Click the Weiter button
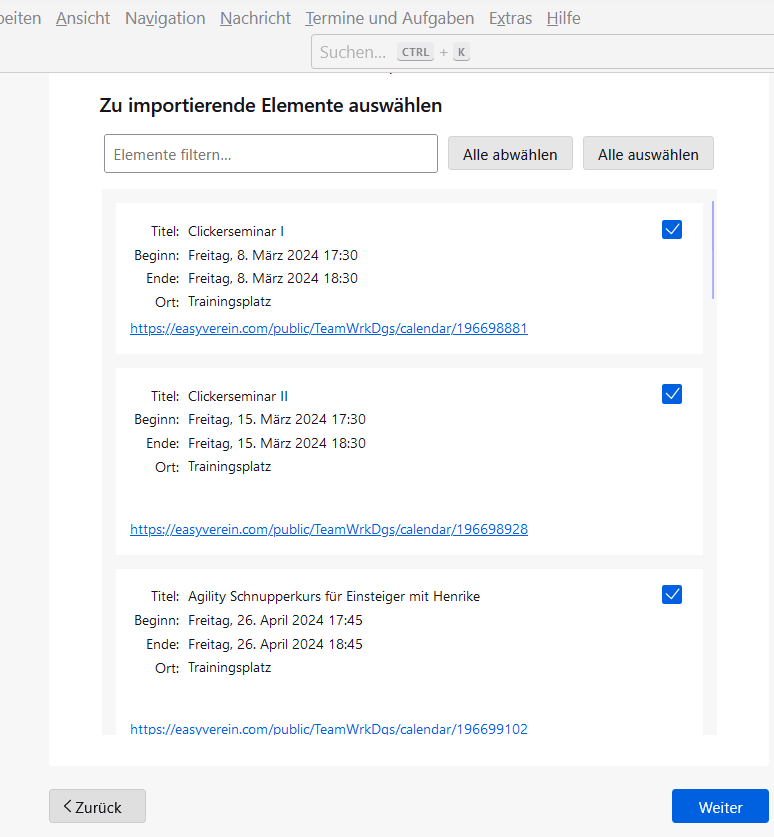Screen dimensions: 774x837 click(720, 806)
